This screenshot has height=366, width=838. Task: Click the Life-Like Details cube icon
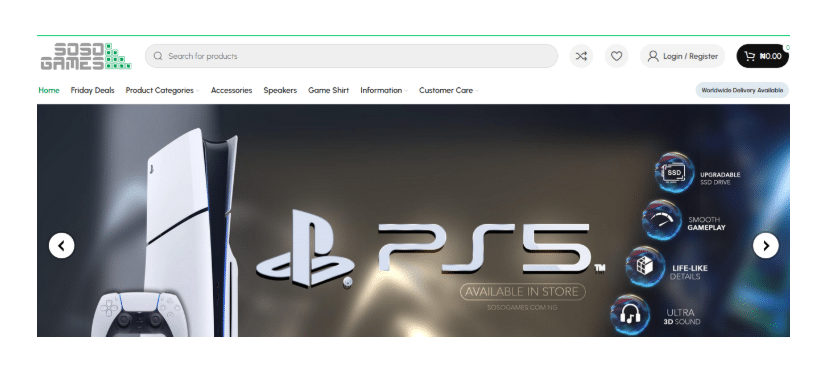point(645,266)
